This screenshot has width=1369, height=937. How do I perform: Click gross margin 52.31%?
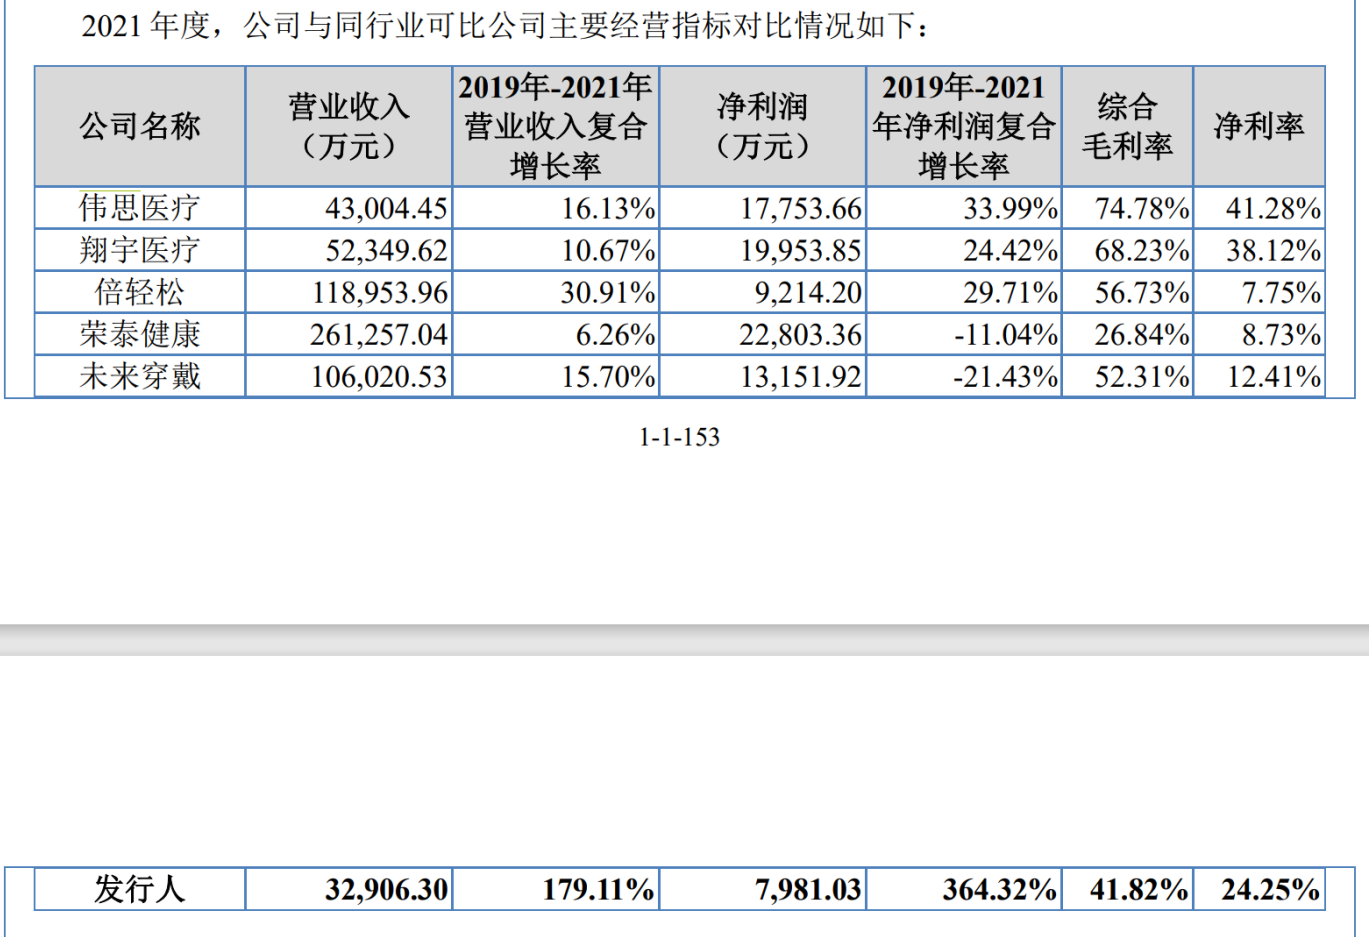pyautogui.click(x=1142, y=376)
